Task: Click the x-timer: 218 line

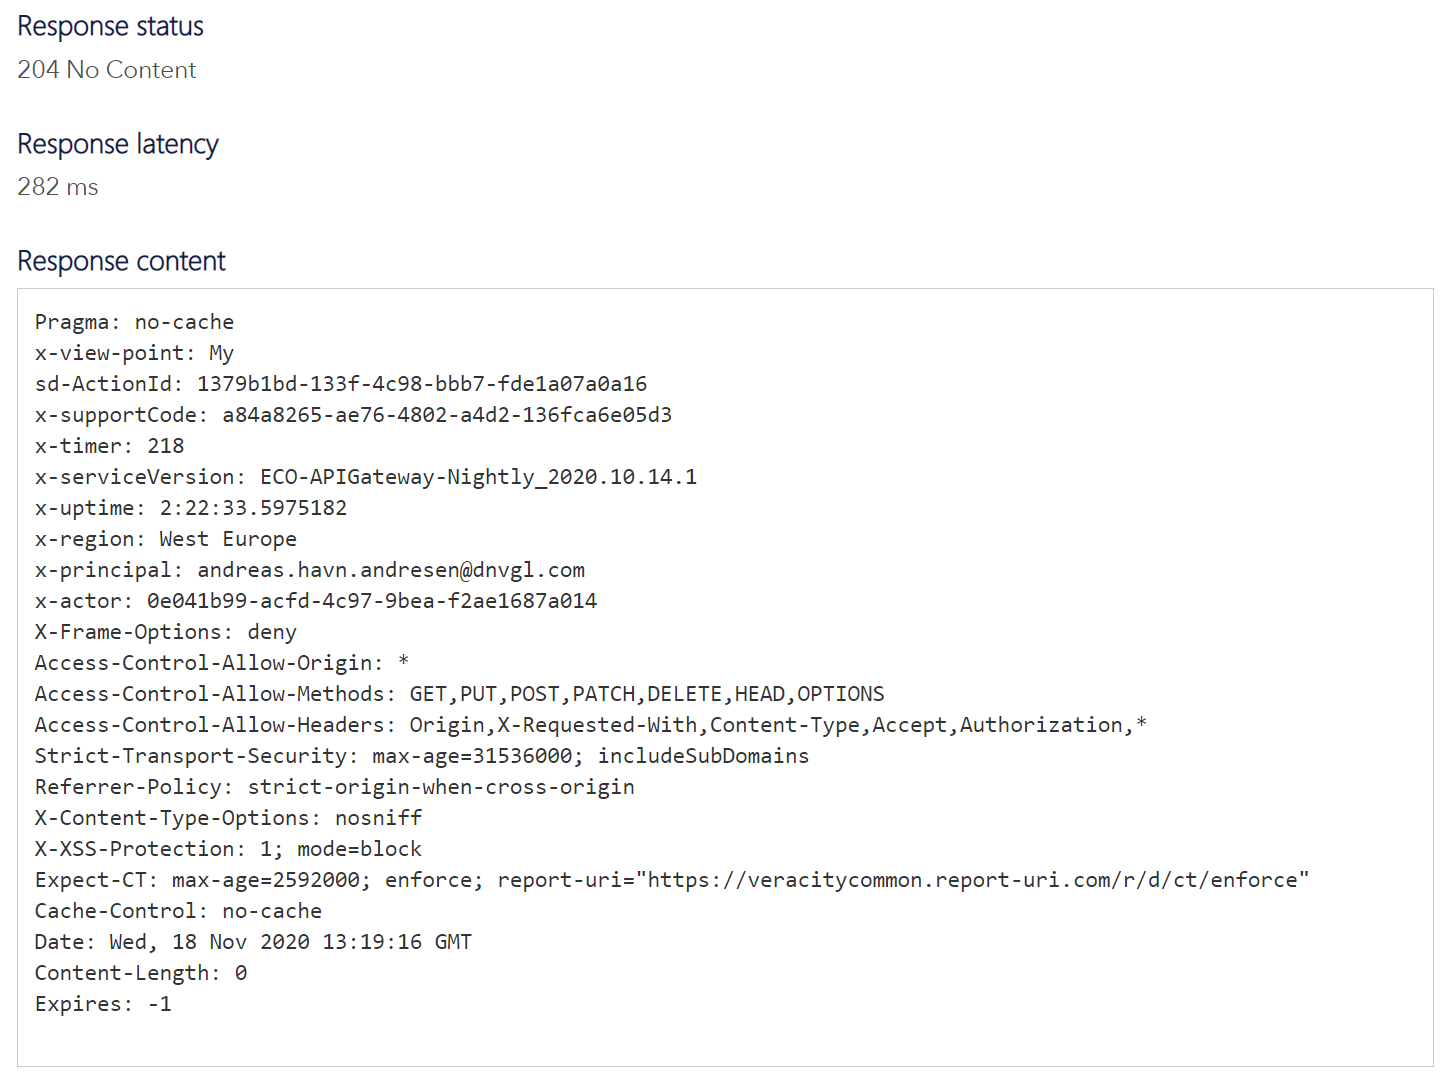Action: click(109, 446)
